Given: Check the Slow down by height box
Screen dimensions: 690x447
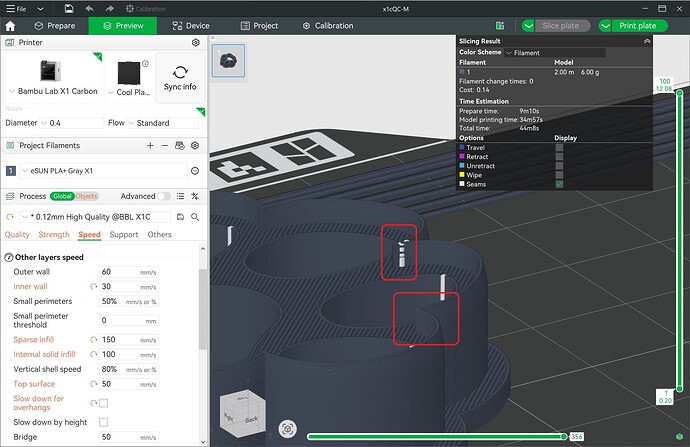Looking at the screenshot, I should coord(103,422).
